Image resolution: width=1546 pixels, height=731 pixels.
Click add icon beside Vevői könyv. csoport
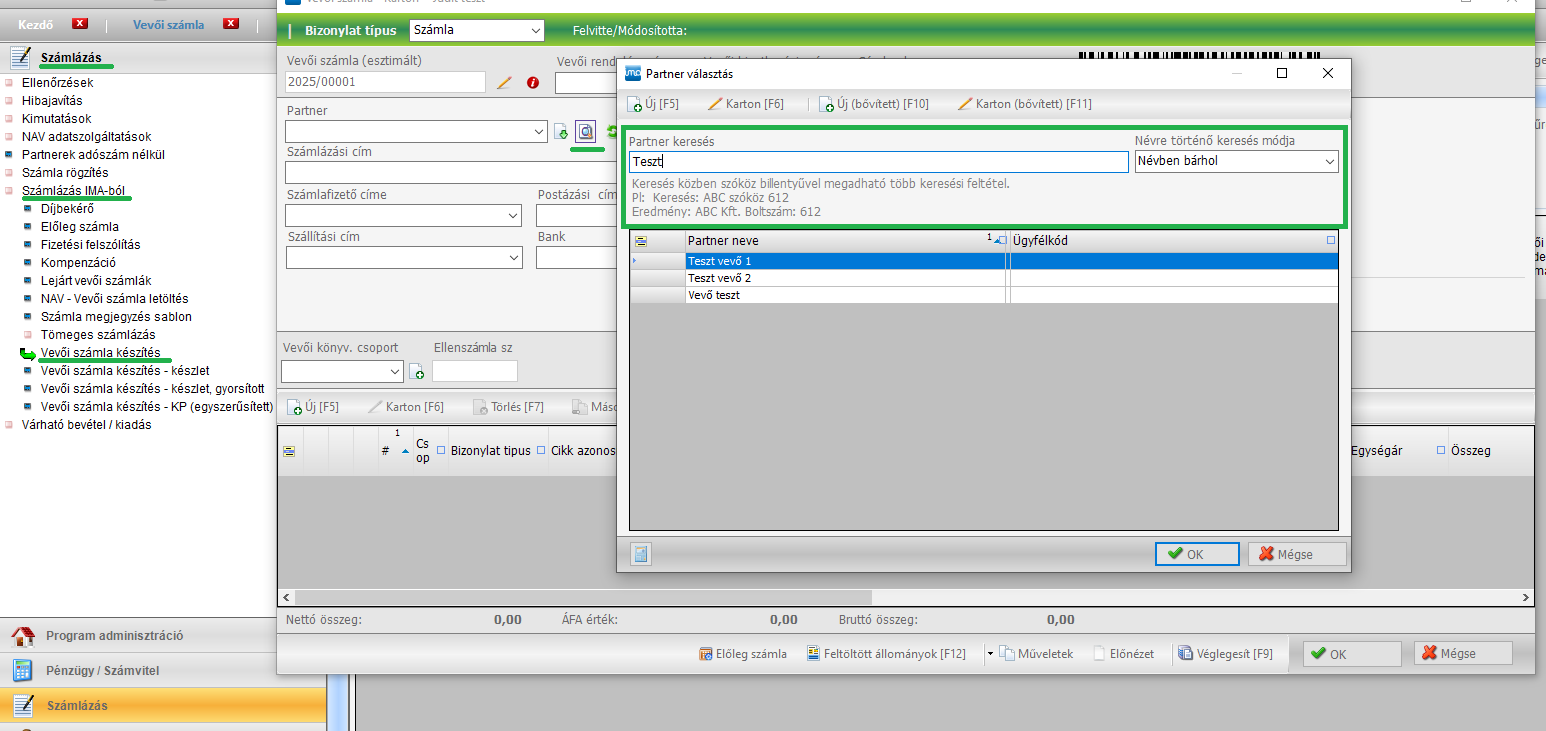417,372
